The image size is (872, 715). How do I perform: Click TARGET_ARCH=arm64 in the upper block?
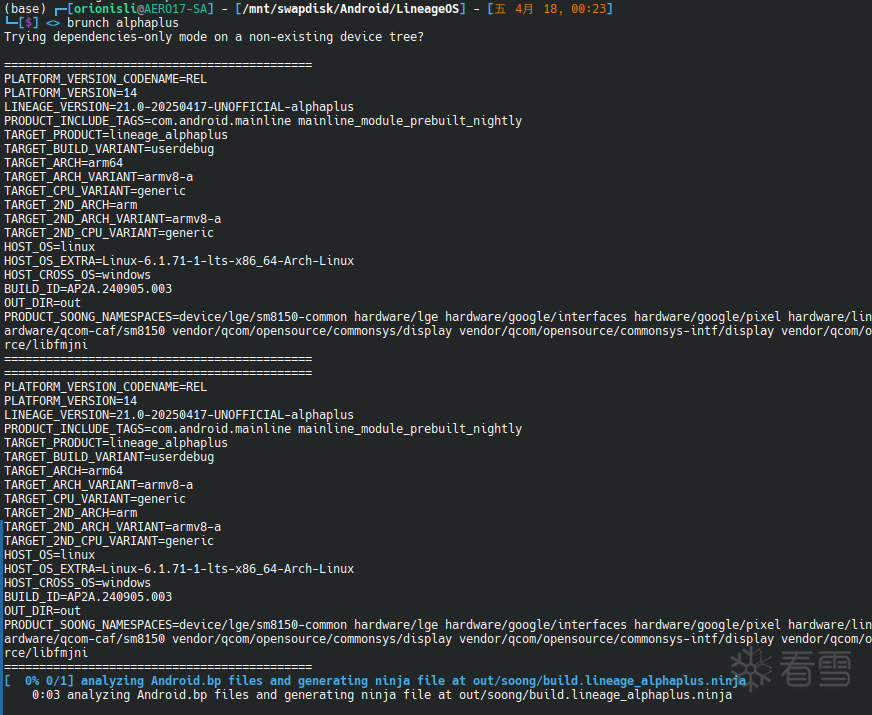coord(63,163)
